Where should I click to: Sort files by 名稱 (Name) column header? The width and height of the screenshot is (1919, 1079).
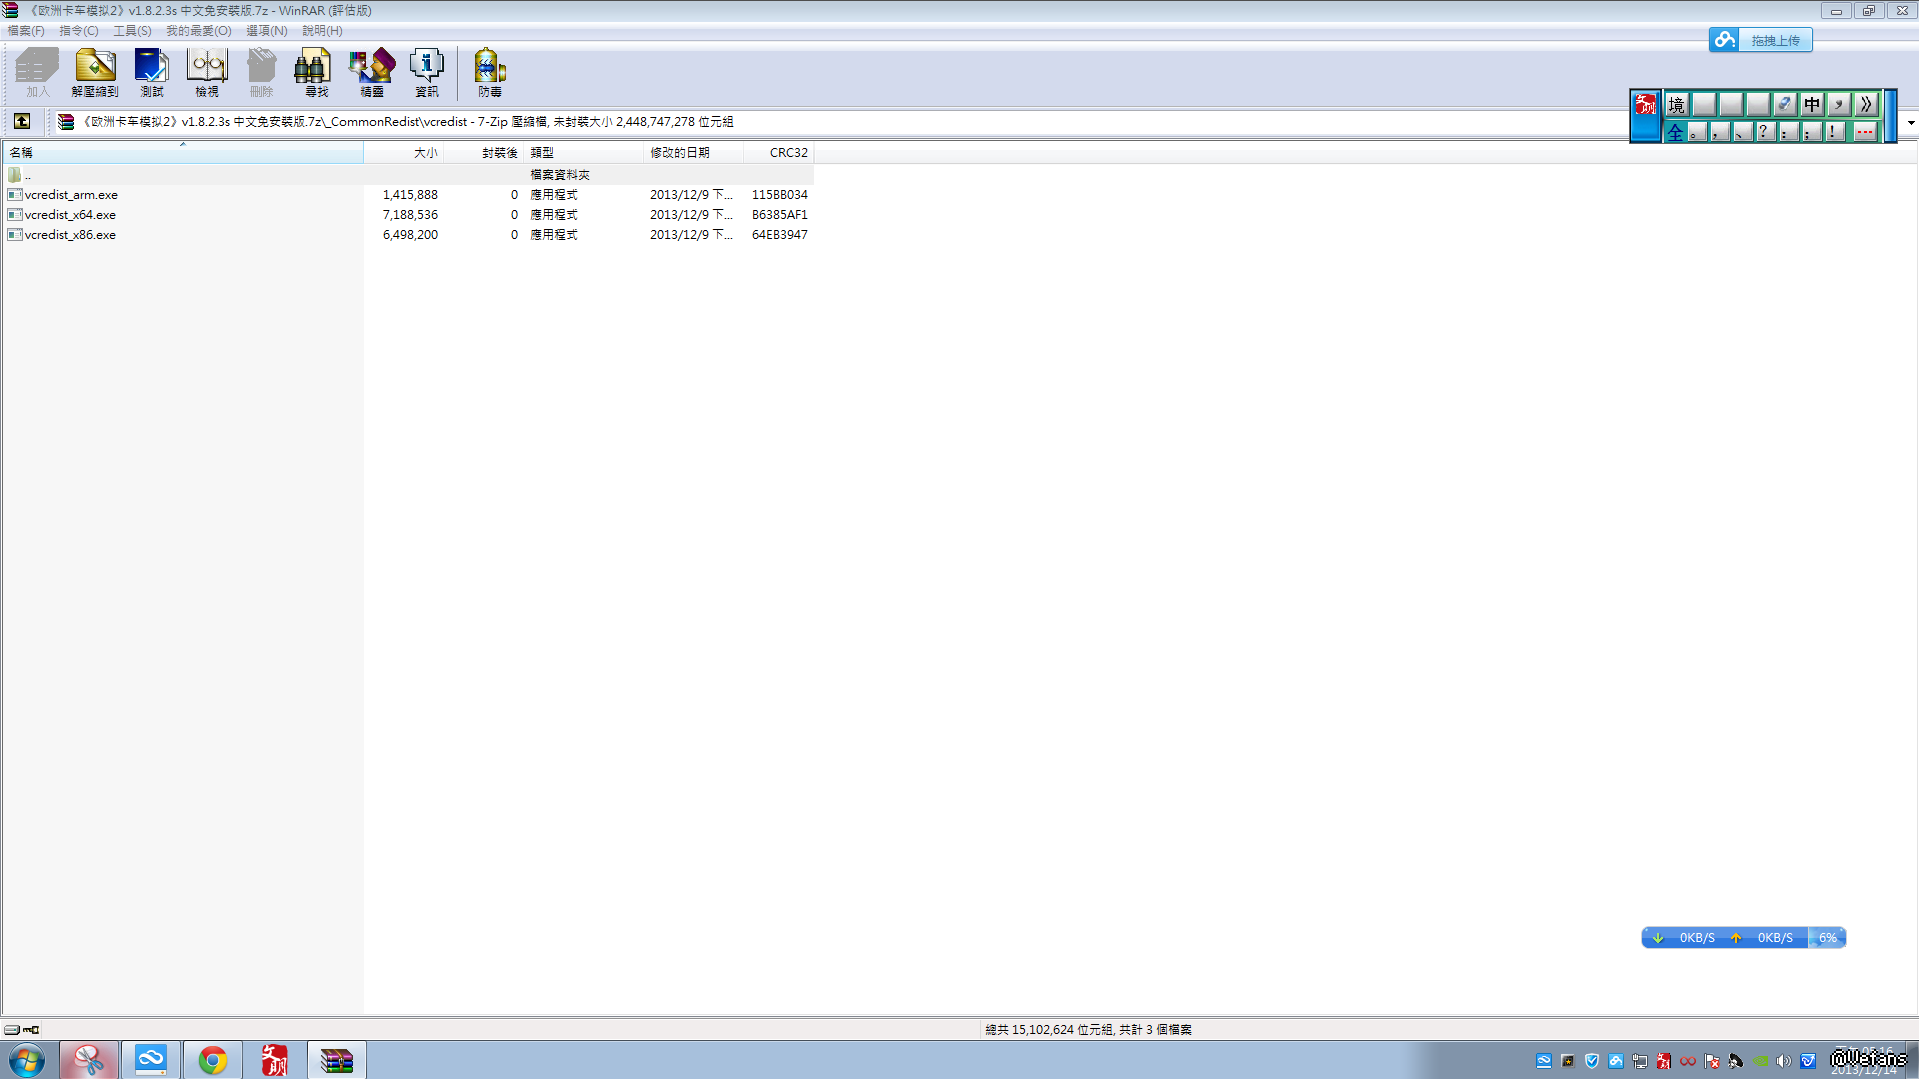click(183, 153)
